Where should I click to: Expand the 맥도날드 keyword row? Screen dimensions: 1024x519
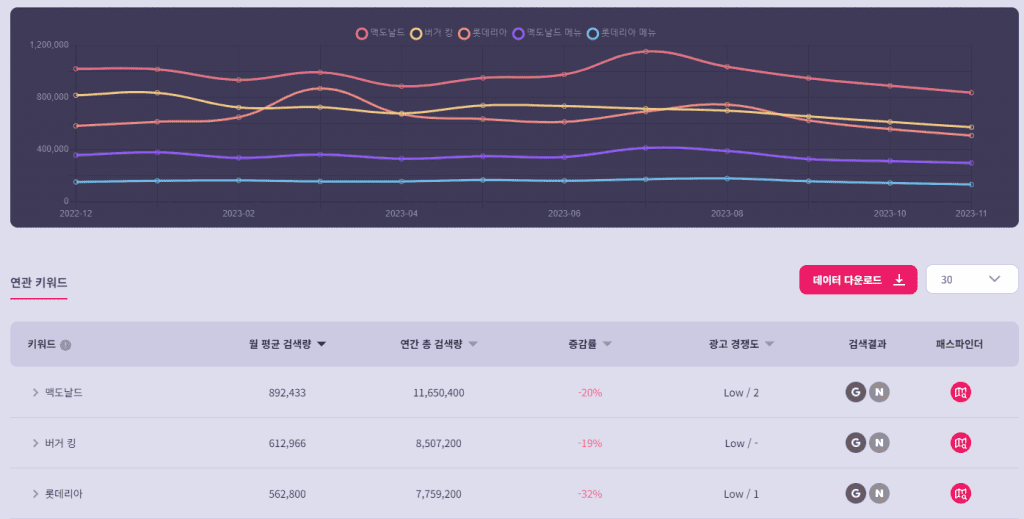(35, 392)
